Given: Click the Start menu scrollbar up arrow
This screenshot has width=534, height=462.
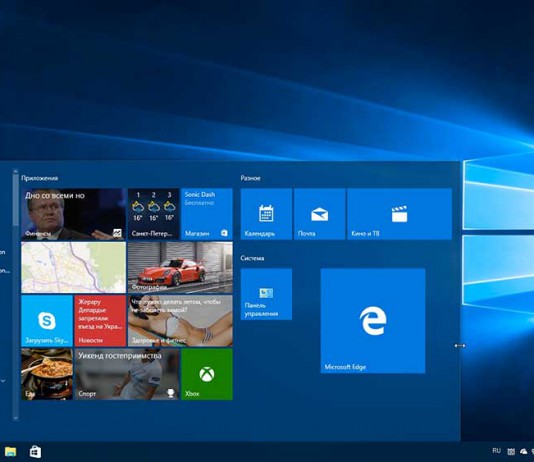Looking at the screenshot, I should click(15, 171).
